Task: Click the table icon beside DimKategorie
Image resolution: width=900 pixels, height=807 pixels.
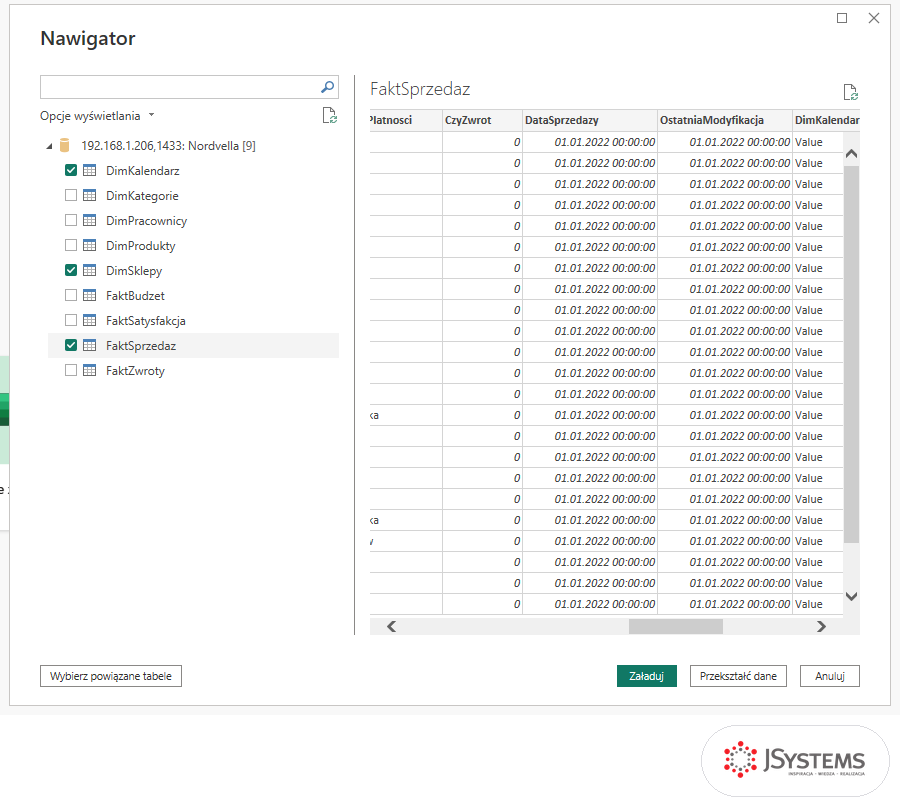Action: [90, 196]
